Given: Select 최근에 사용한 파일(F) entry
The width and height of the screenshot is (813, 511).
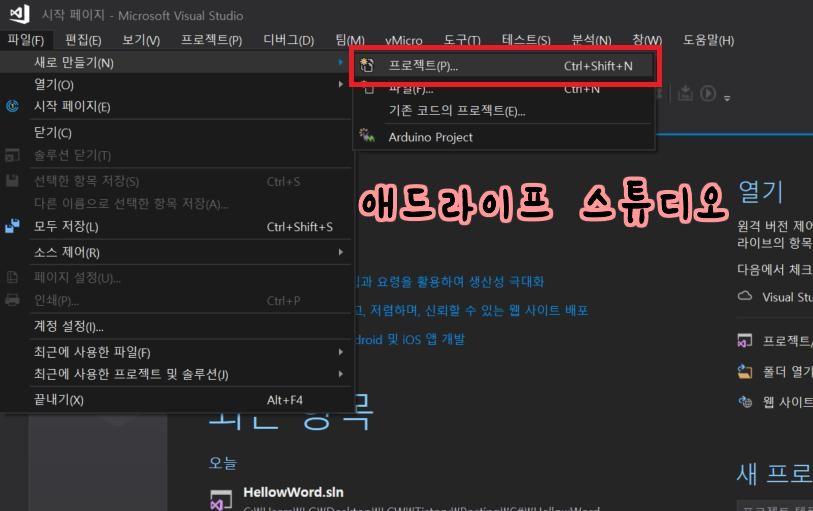Looking at the screenshot, I should [x=176, y=352].
